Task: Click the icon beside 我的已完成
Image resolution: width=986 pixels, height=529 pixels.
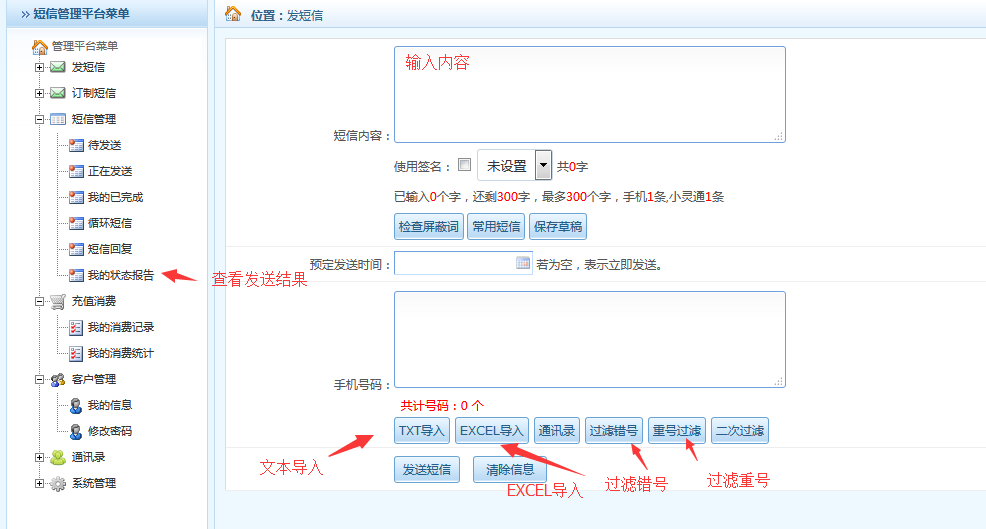Action: point(76,198)
